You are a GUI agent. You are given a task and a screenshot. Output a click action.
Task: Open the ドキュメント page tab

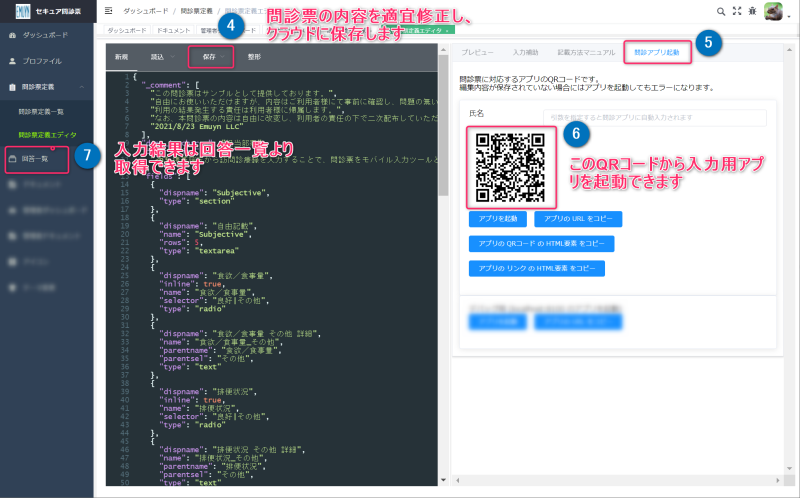[x=173, y=31]
